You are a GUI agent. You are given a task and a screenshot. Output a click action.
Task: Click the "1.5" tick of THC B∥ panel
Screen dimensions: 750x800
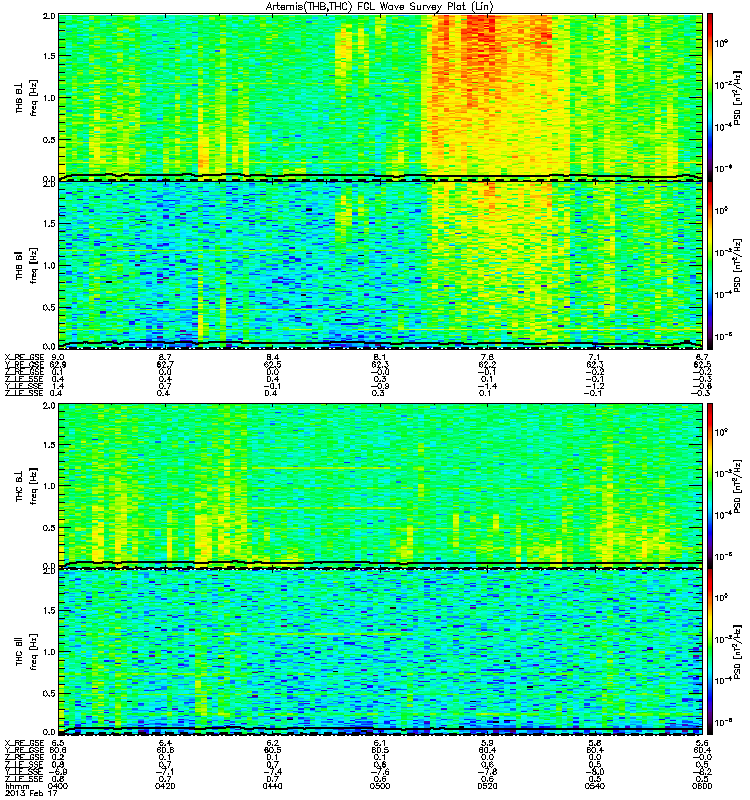[49, 610]
